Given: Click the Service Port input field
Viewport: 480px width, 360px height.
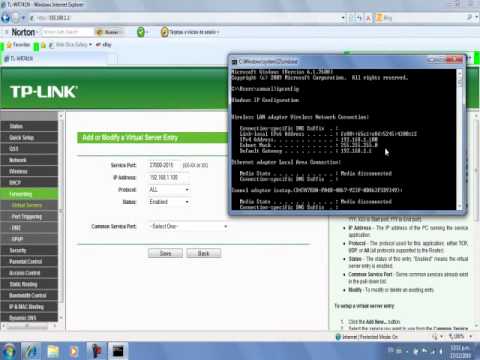Looking at the screenshot, I should coord(163,165).
